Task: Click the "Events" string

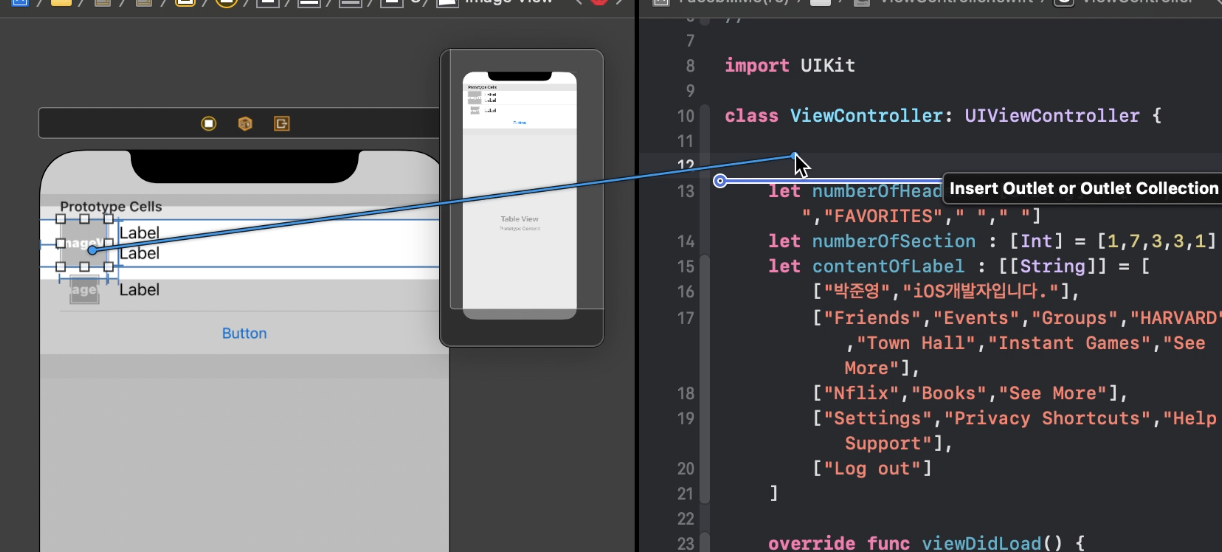Action: click(x=976, y=318)
